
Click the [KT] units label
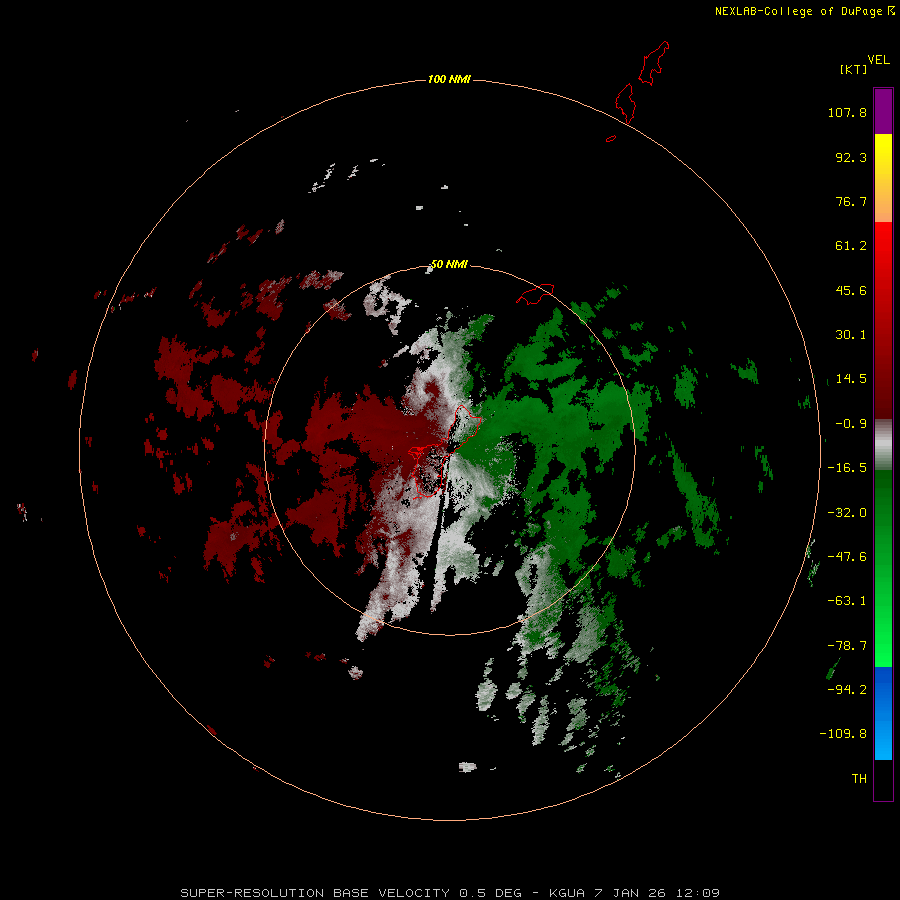click(x=854, y=69)
